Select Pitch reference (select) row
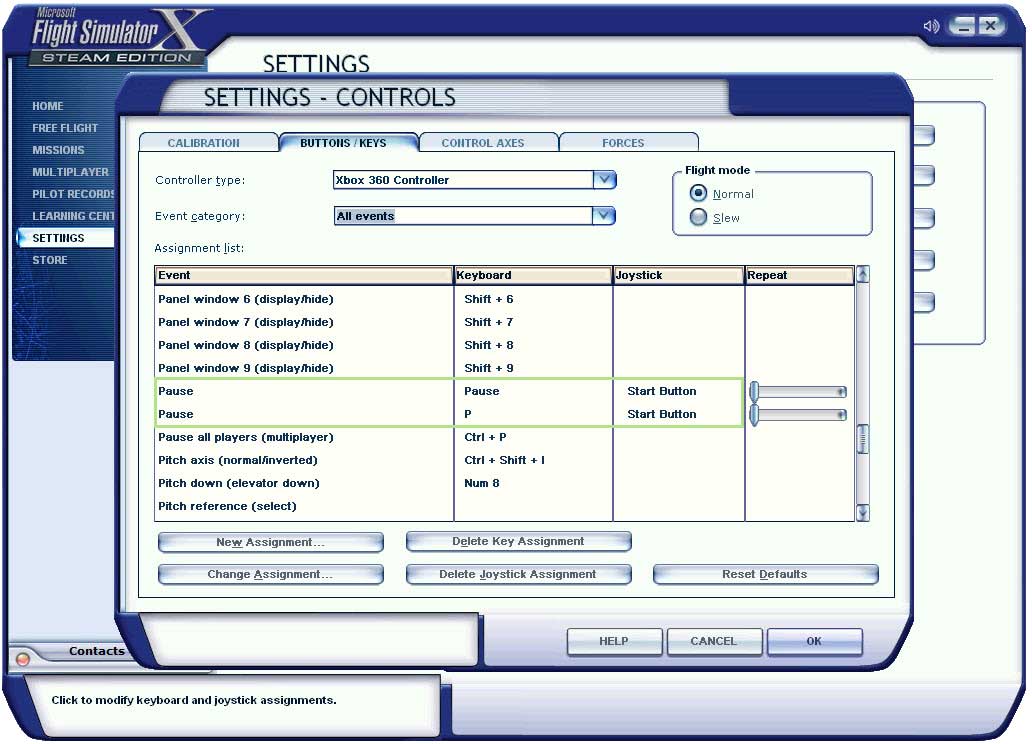 pos(504,506)
